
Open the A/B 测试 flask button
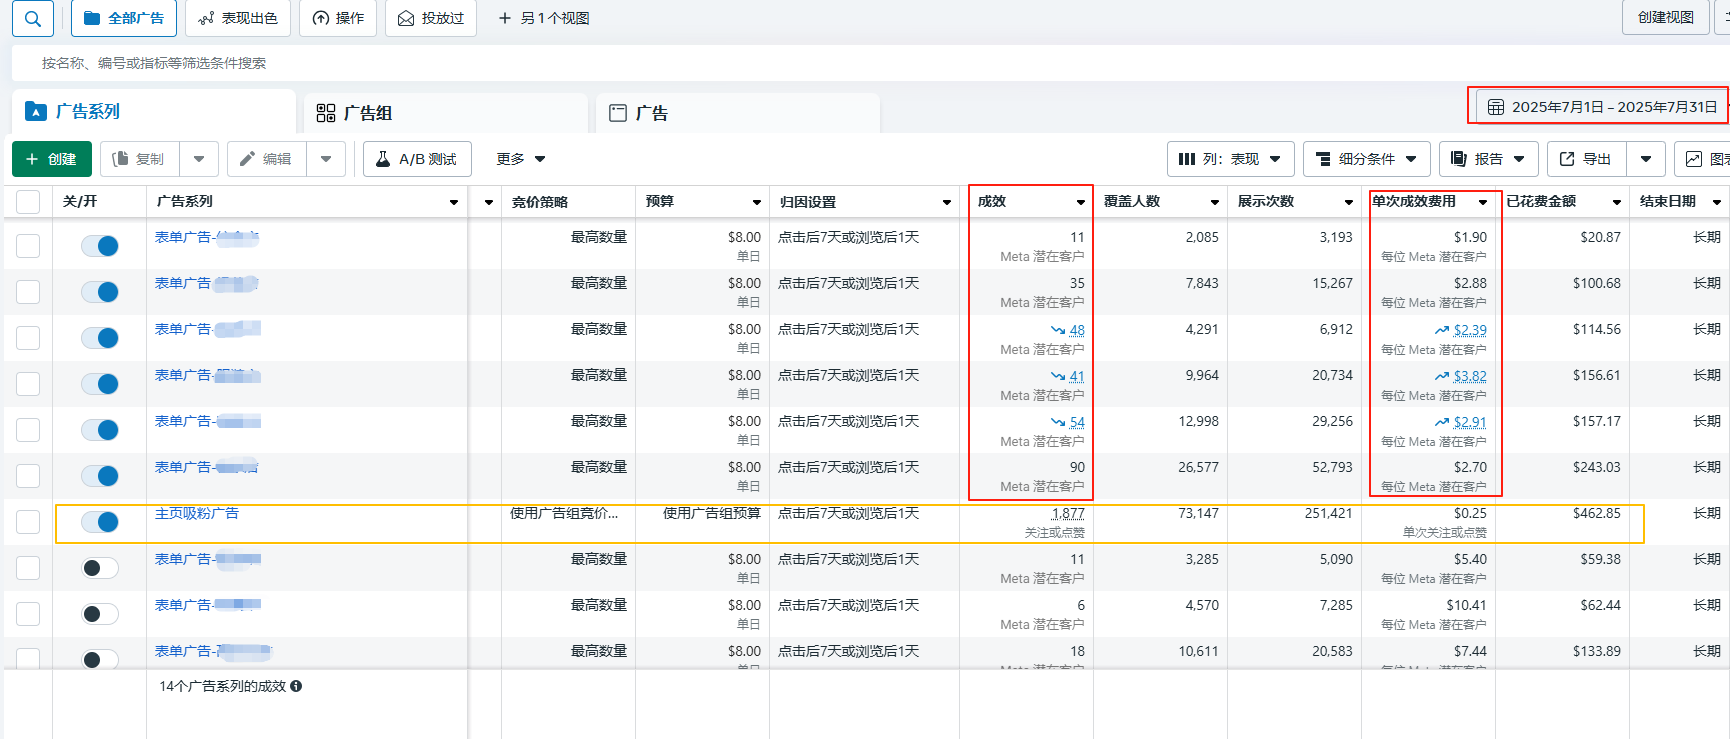pyautogui.click(x=417, y=159)
